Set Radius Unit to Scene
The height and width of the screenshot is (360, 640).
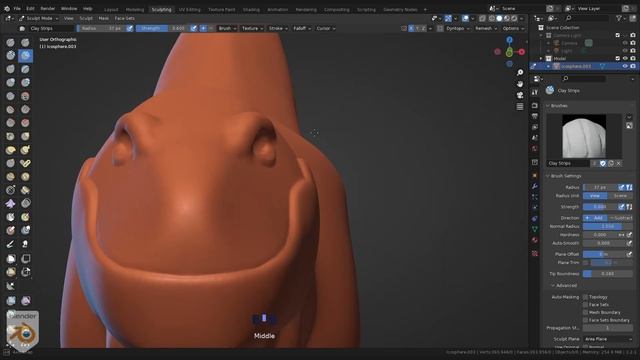point(620,196)
